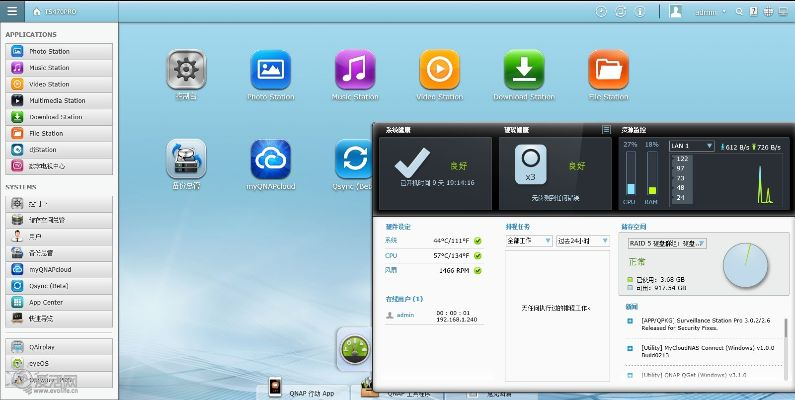The width and height of the screenshot is (795, 400).
Task: Open Video Station desktop icon
Action: pyautogui.click(x=440, y=75)
